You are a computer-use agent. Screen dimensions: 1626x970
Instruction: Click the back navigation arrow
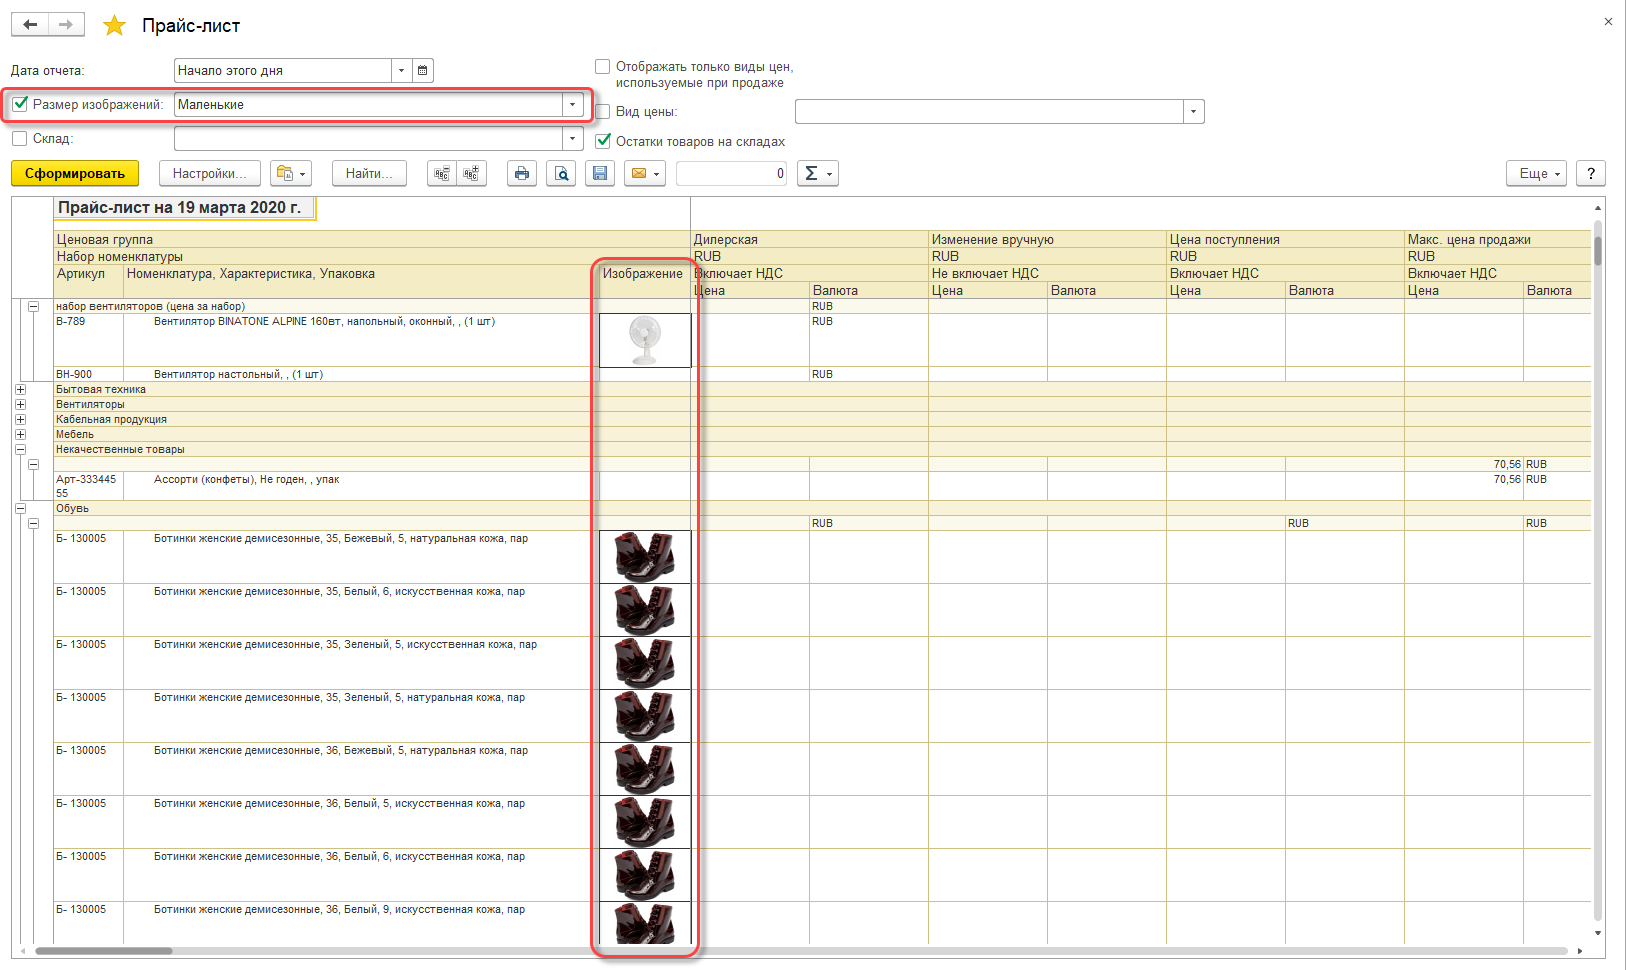[30, 25]
